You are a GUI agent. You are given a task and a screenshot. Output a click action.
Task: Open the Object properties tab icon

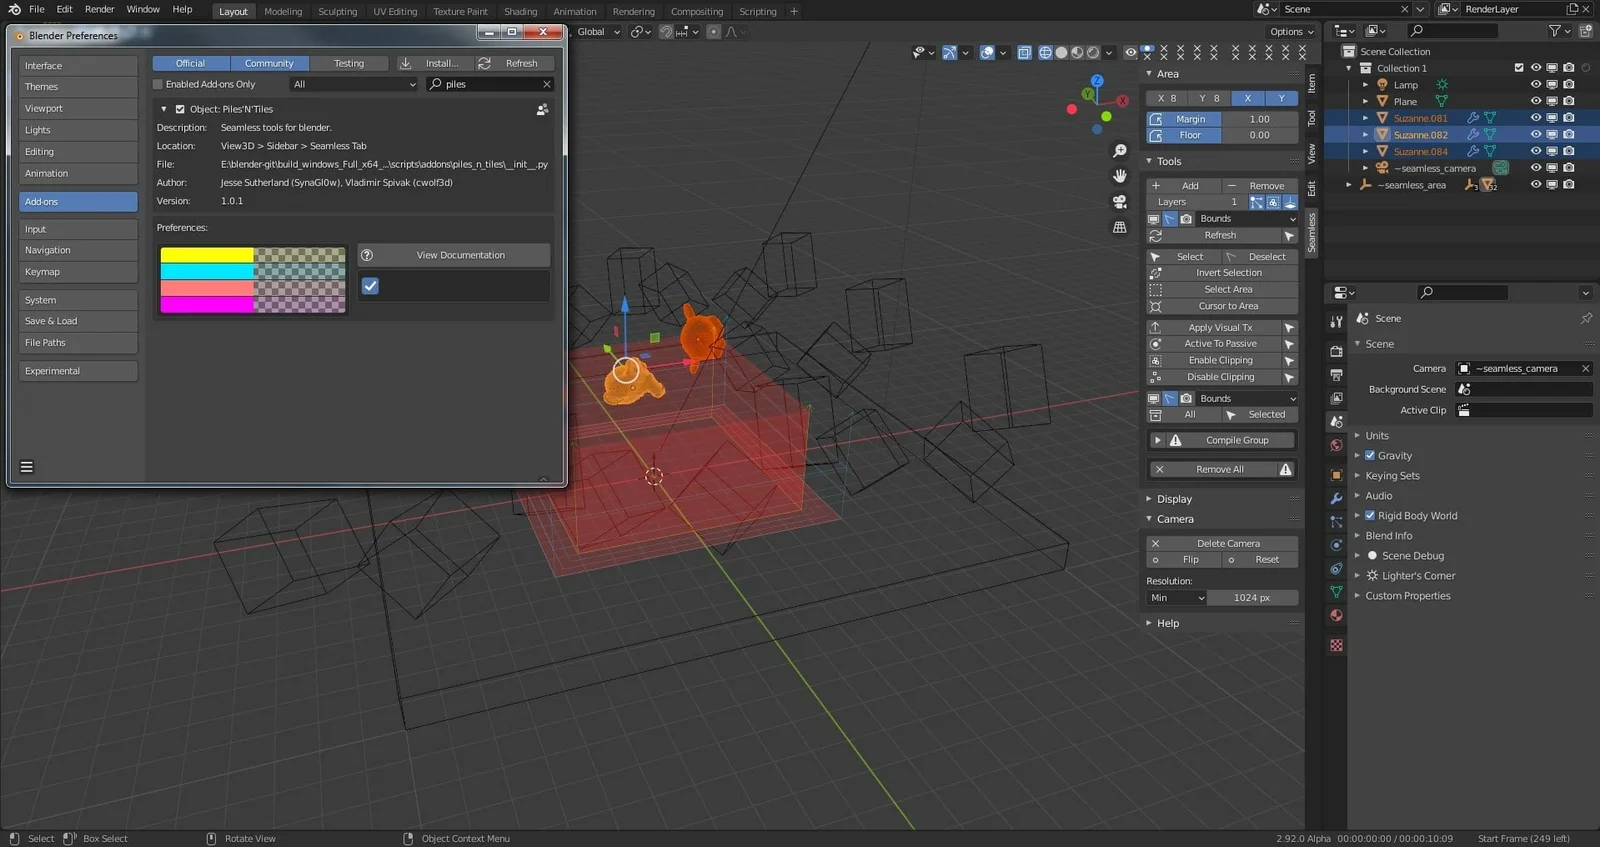[x=1336, y=475]
